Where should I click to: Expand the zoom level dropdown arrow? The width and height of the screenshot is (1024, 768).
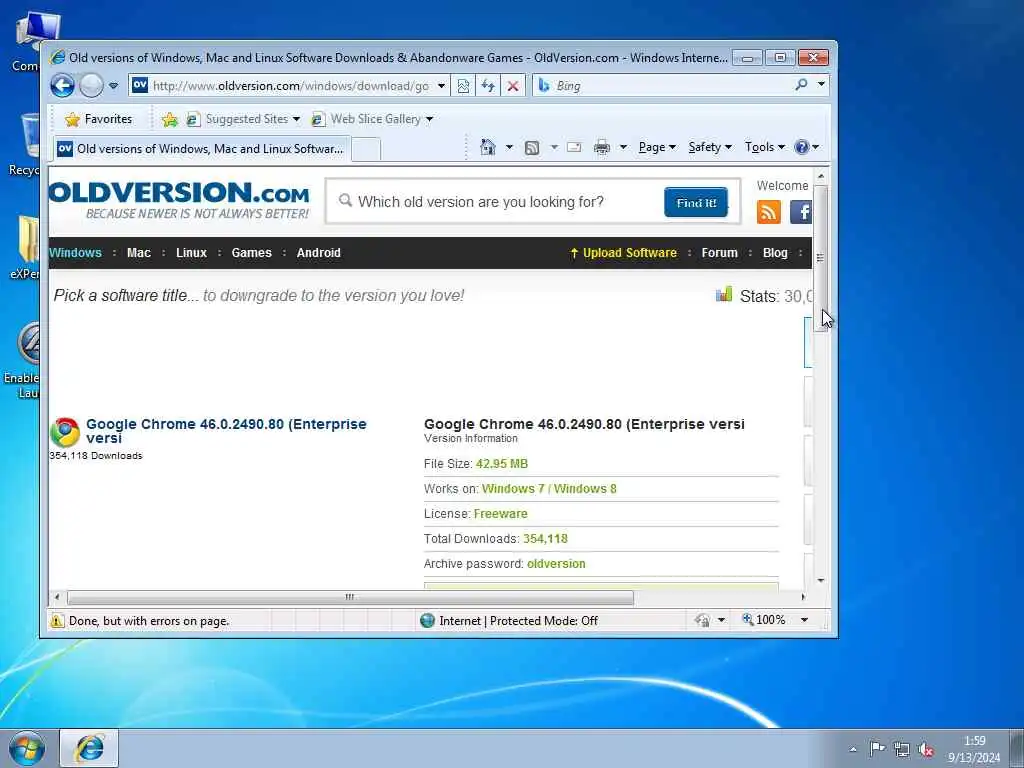(x=805, y=620)
